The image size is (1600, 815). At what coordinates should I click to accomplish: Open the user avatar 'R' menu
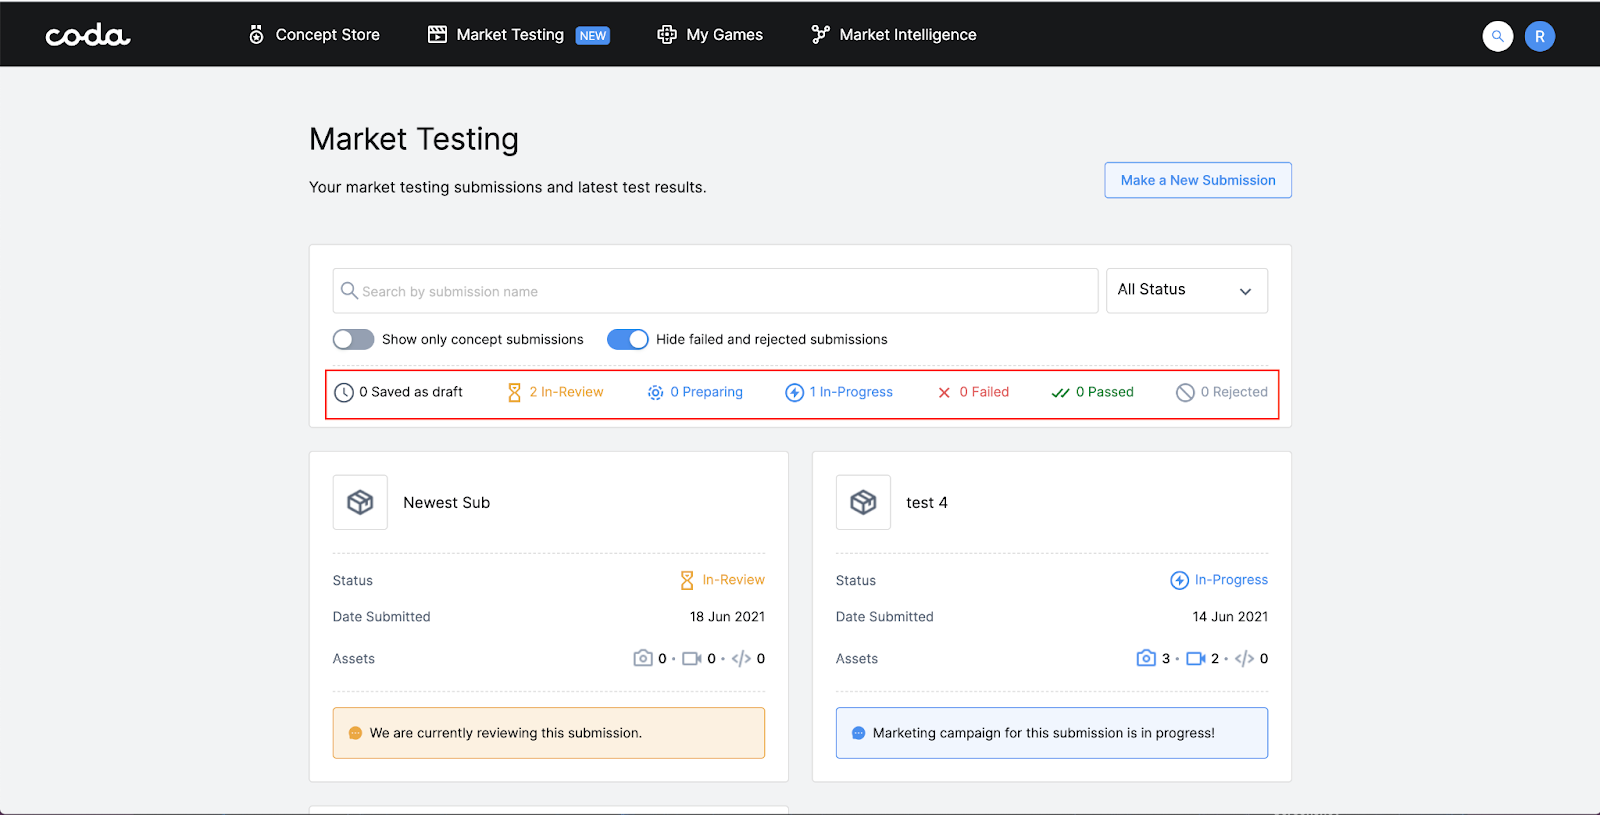1539,36
